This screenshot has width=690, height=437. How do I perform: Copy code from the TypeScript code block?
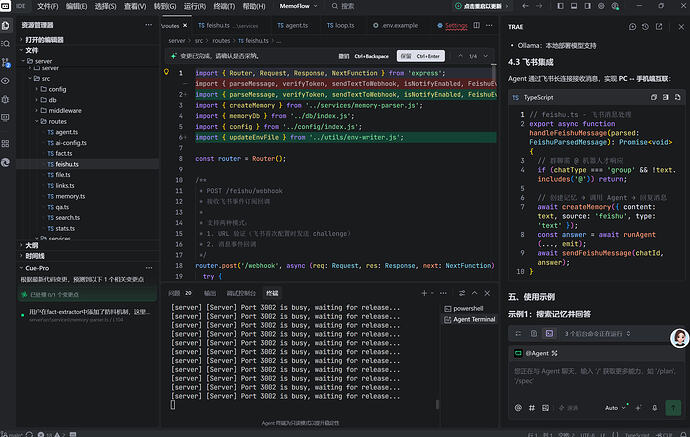[654, 97]
